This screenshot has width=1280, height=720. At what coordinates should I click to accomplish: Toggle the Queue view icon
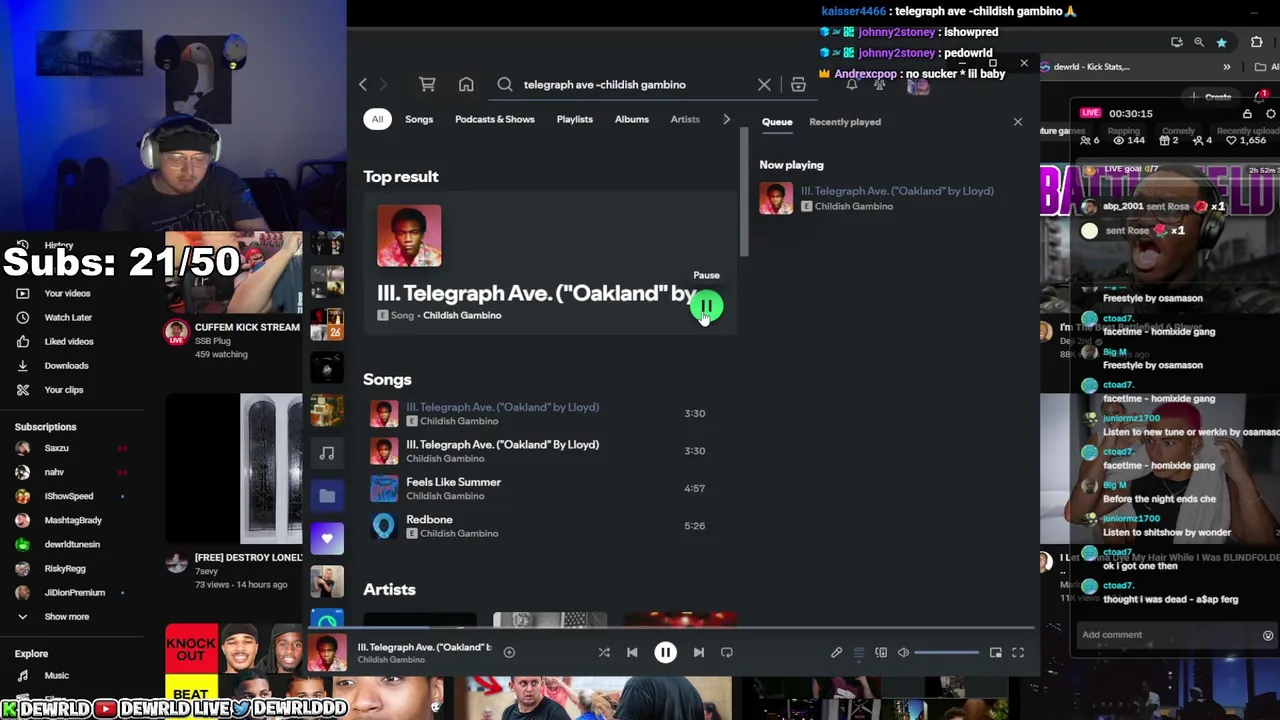click(x=858, y=652)
